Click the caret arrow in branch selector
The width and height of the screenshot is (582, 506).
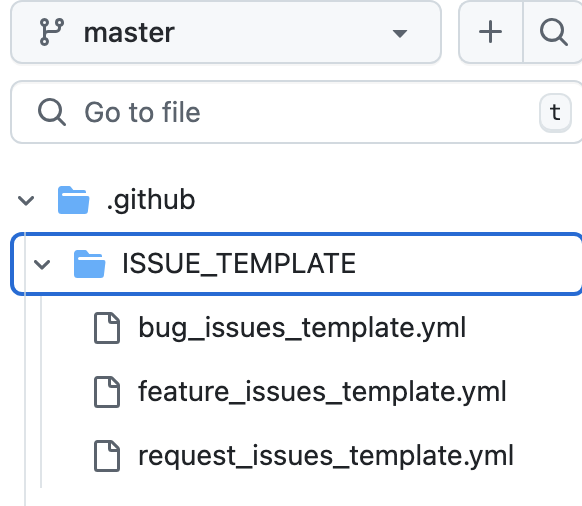tap(400, 34)
